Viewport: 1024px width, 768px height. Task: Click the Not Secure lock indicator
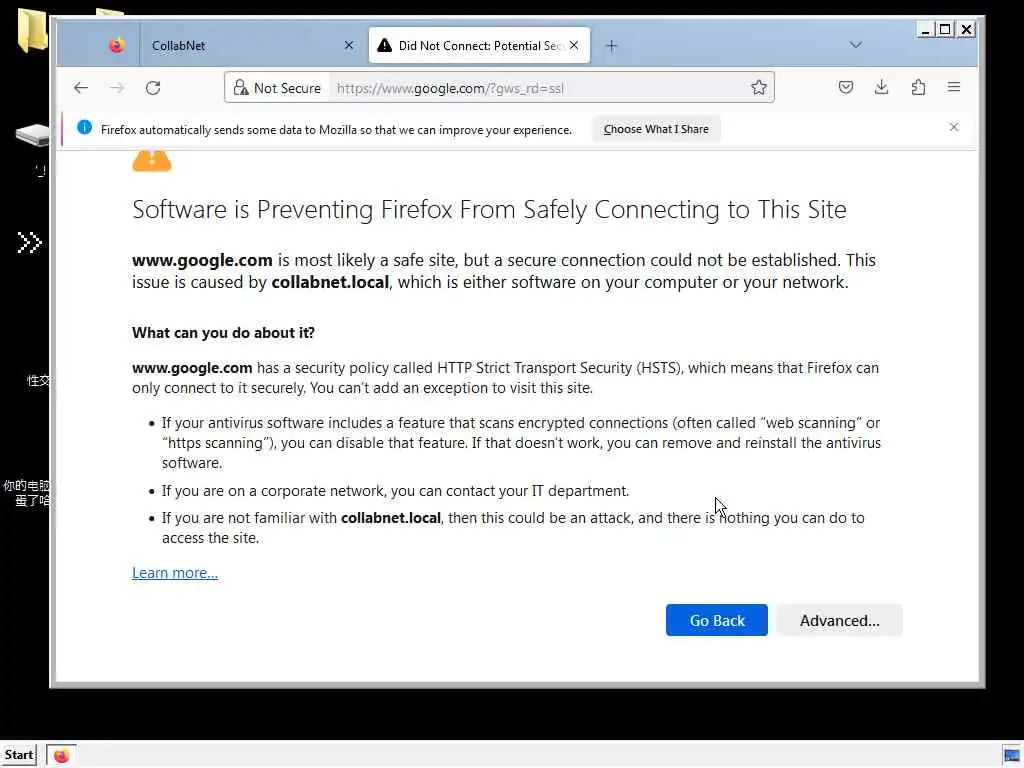277,88
